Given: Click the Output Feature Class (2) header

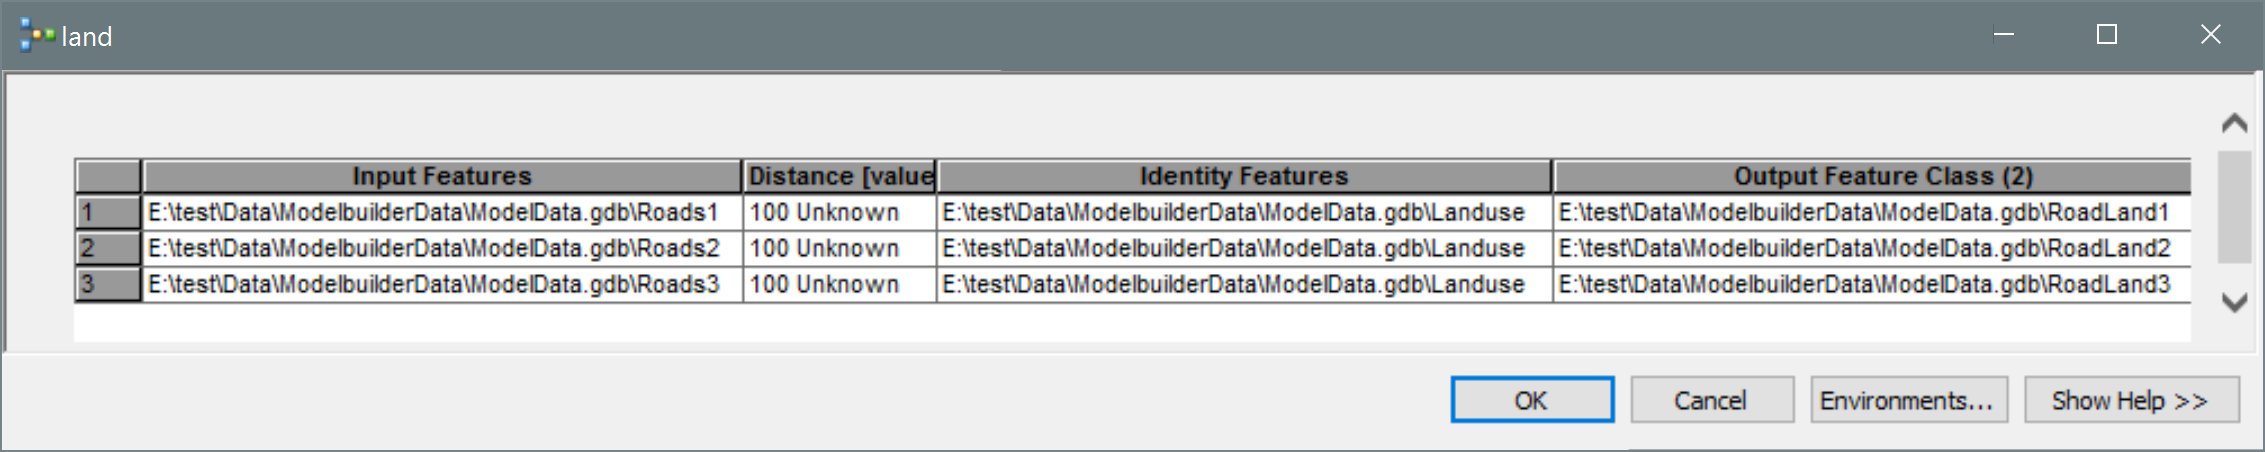Looking at the screenshot, I should click(x=1870, y=176).
